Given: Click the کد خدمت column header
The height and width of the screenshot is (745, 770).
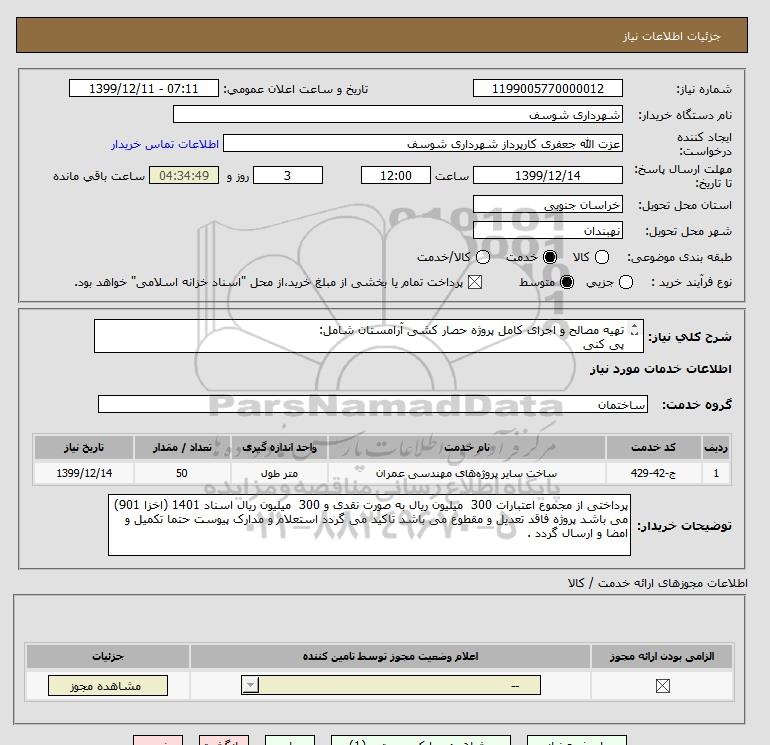Looking at the screenshot, I should point(653,447).
